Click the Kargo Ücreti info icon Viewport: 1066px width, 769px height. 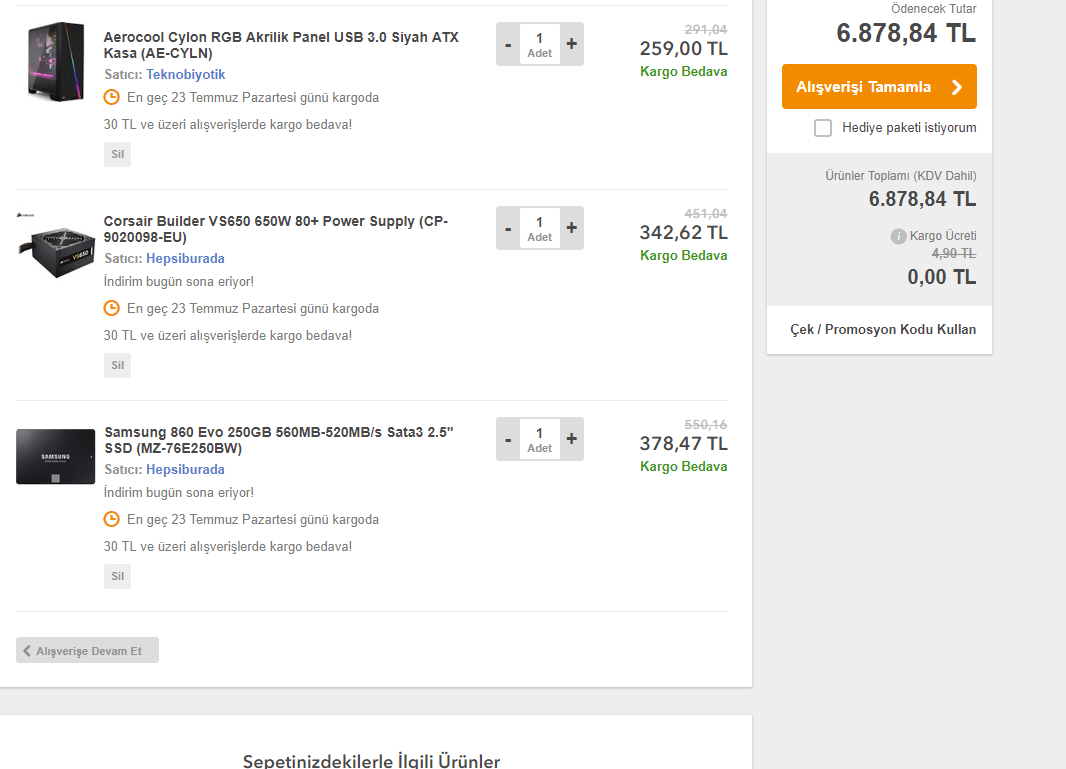898,237
